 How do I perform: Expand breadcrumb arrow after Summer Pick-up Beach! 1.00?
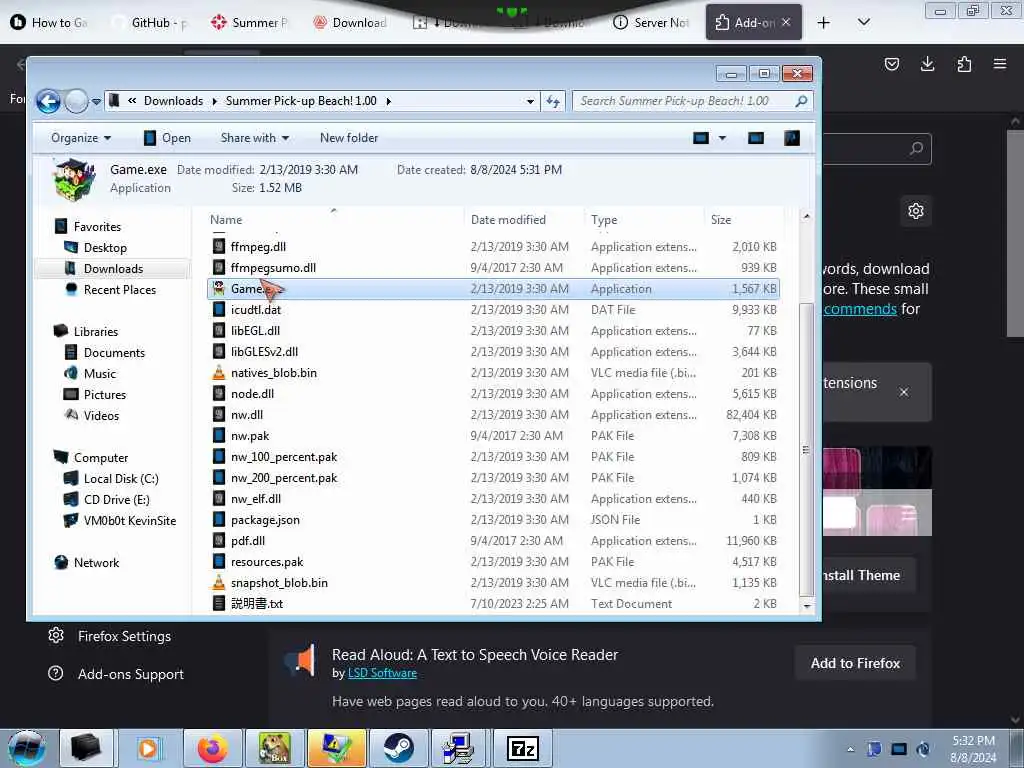pos(389,101)
